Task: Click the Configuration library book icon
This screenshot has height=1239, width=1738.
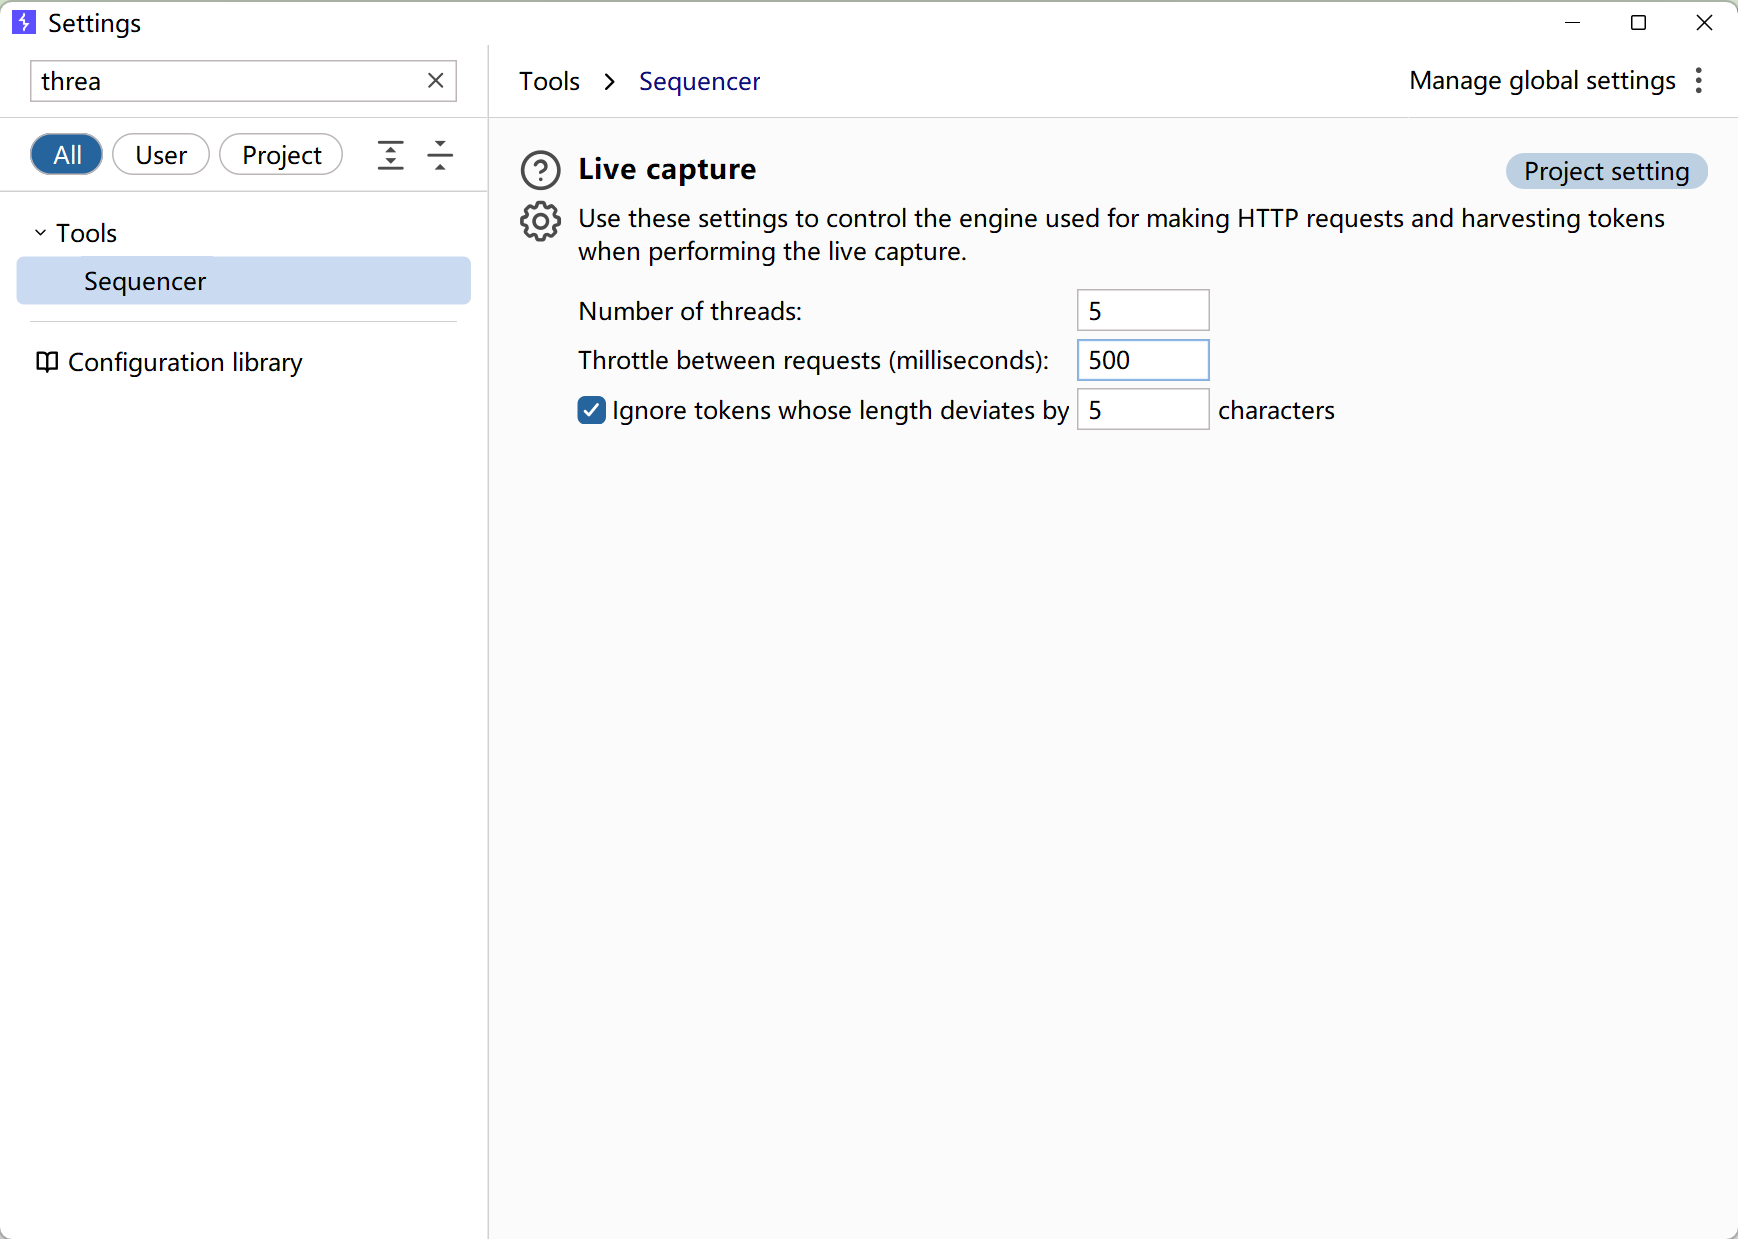Action: click(x=47, y=362)
